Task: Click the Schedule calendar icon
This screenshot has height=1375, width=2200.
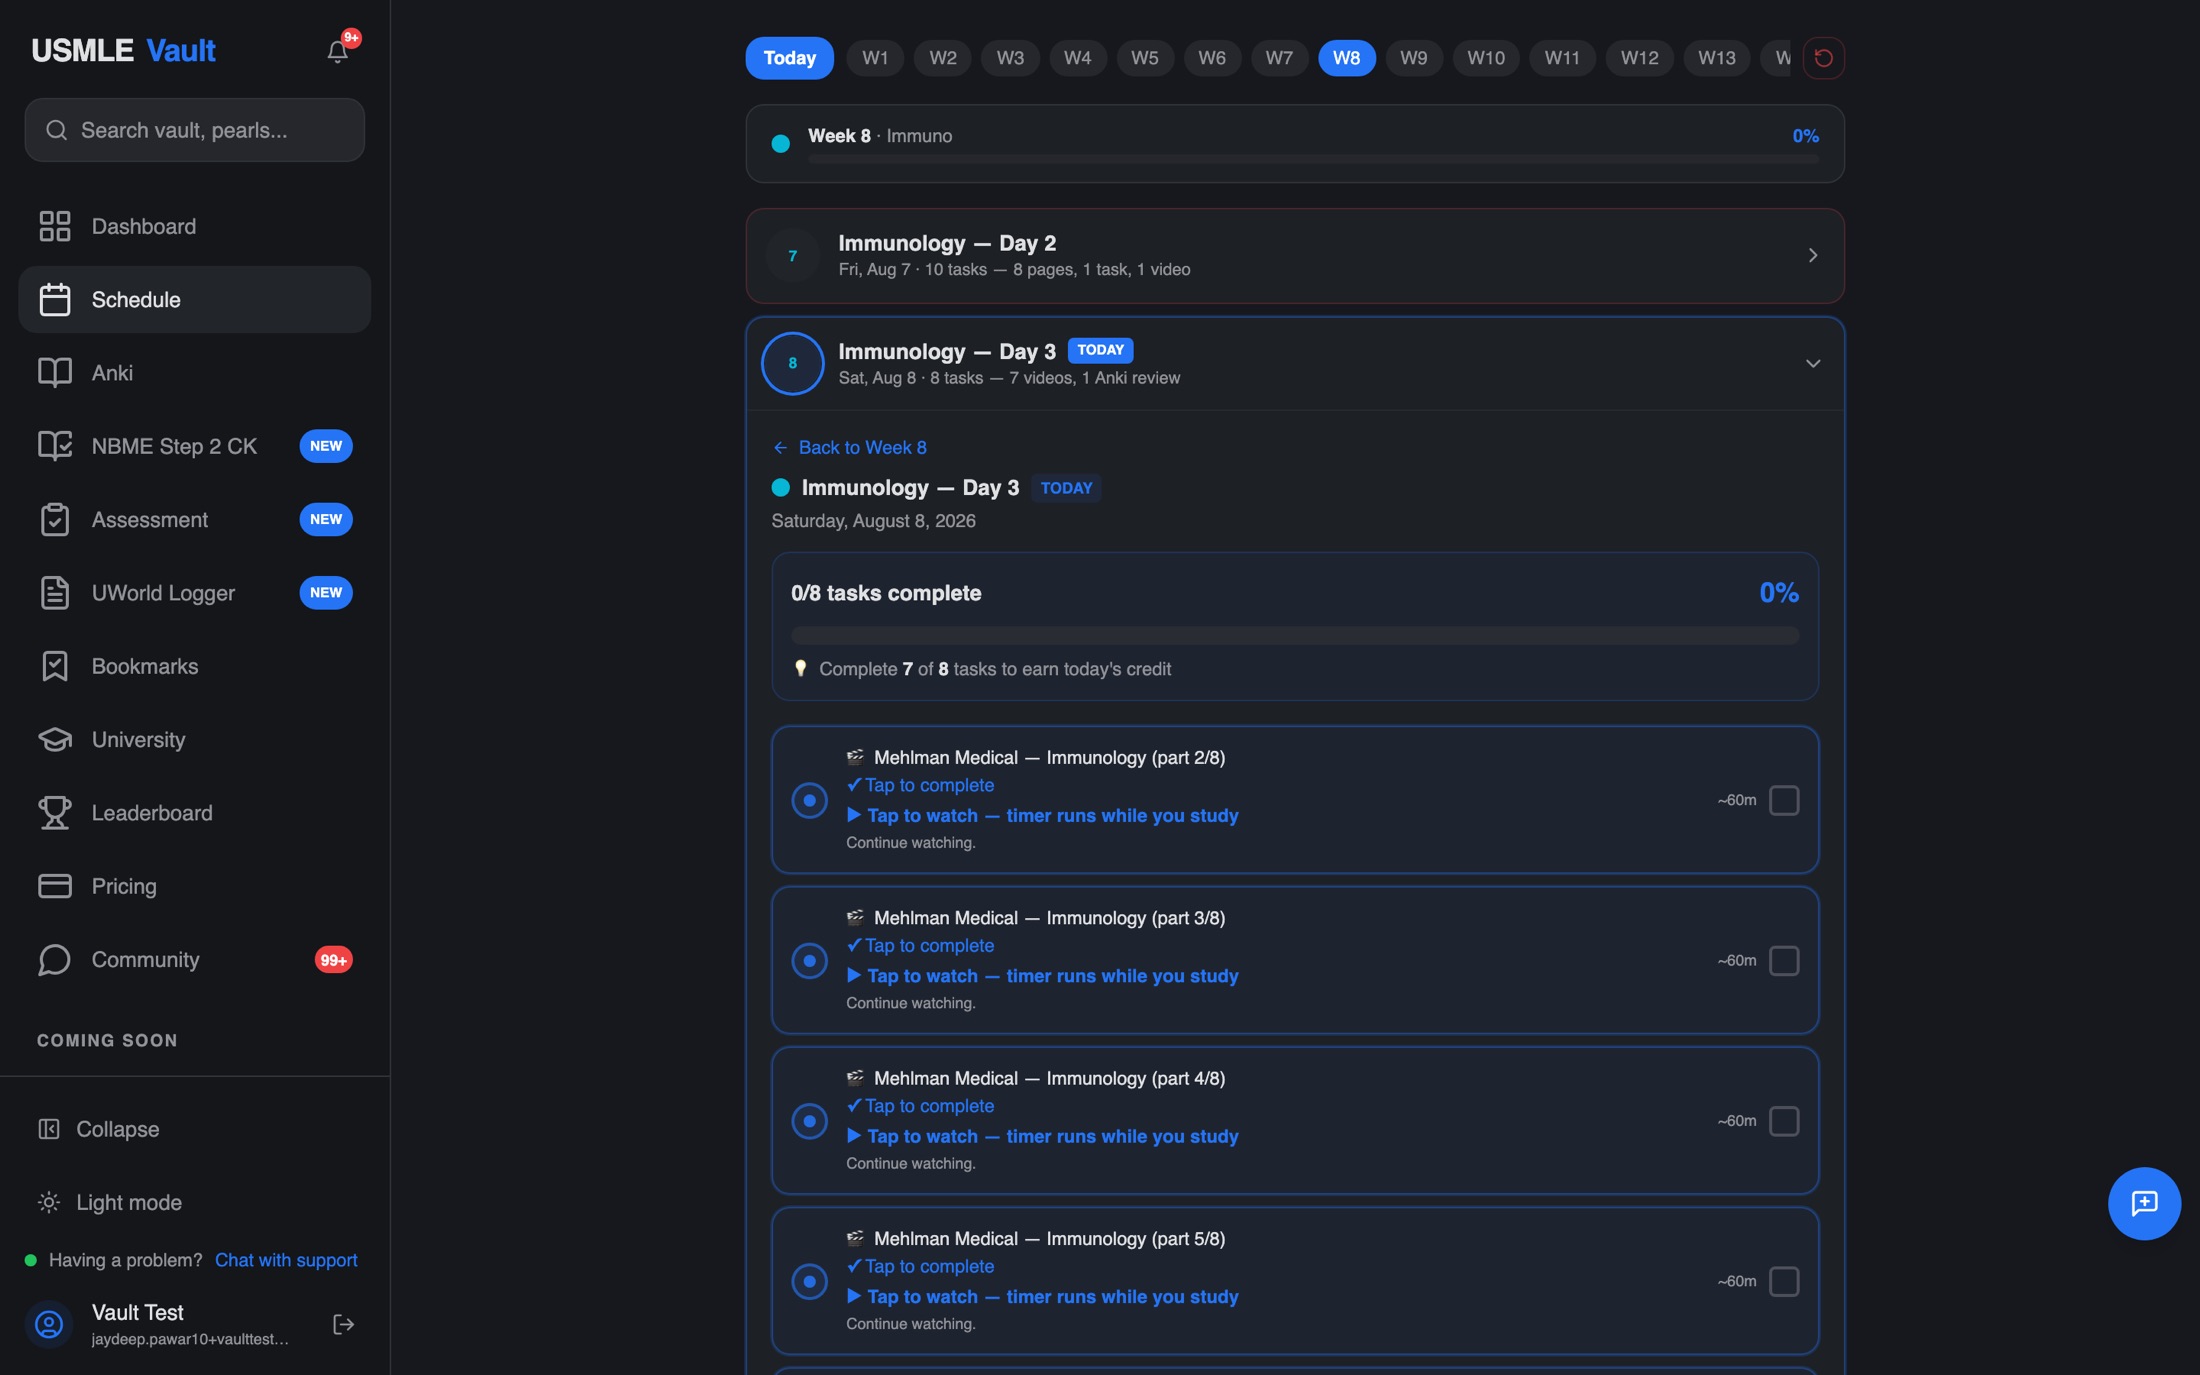Action: (55, 299)
